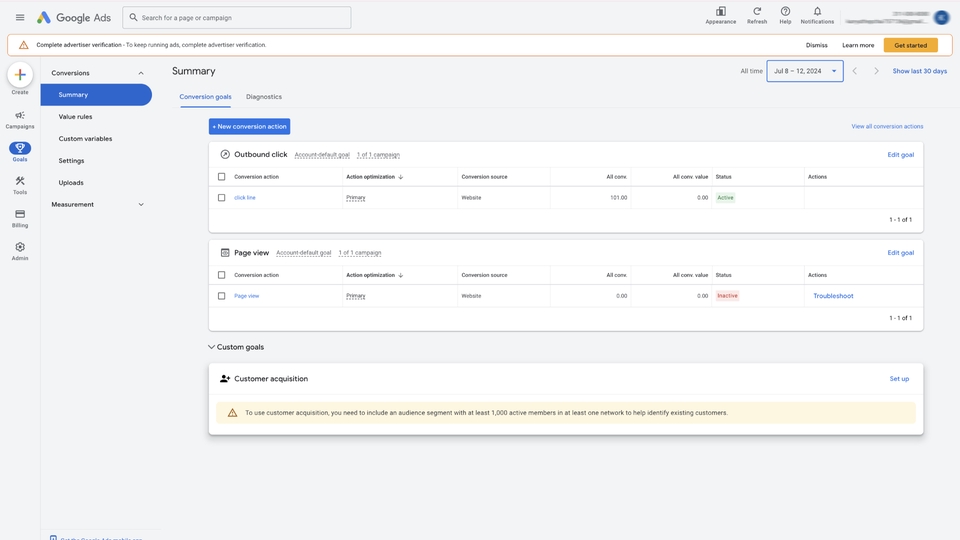Click the New conversion action button

[x=249, y=126]
